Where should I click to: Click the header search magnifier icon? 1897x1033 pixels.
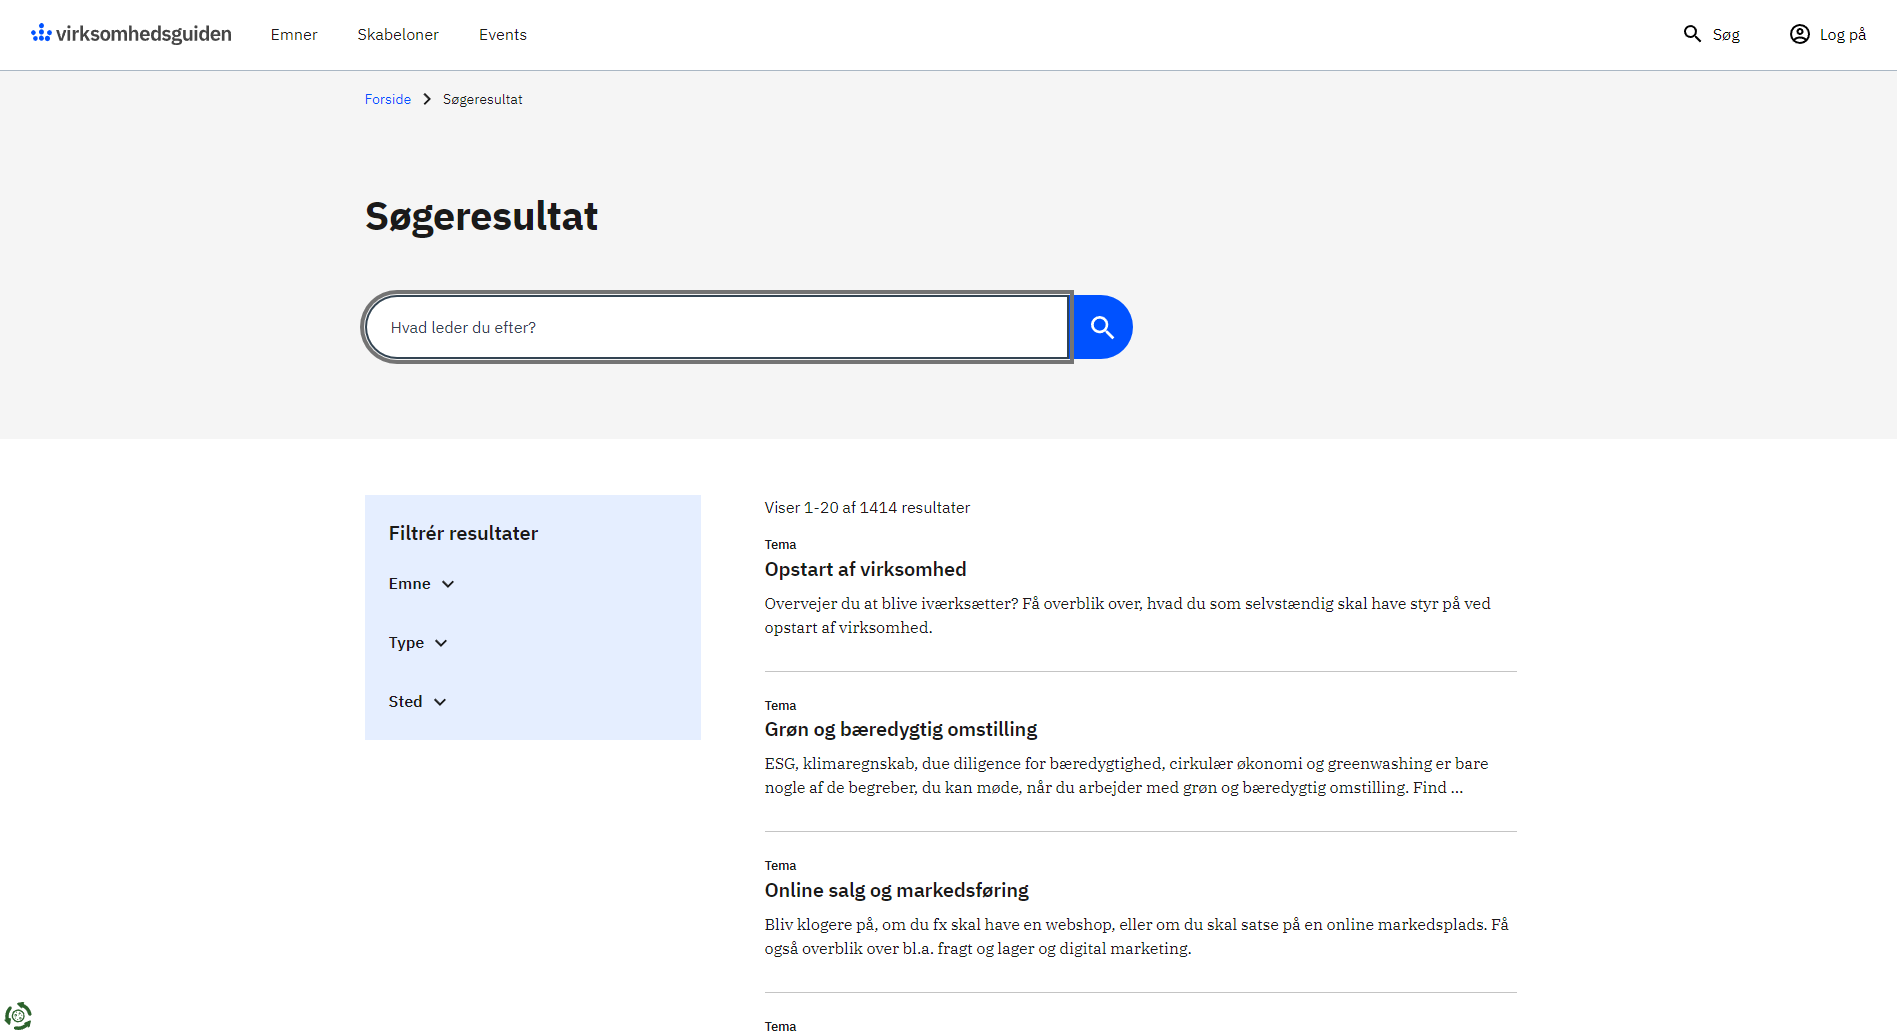point(1692,34)
